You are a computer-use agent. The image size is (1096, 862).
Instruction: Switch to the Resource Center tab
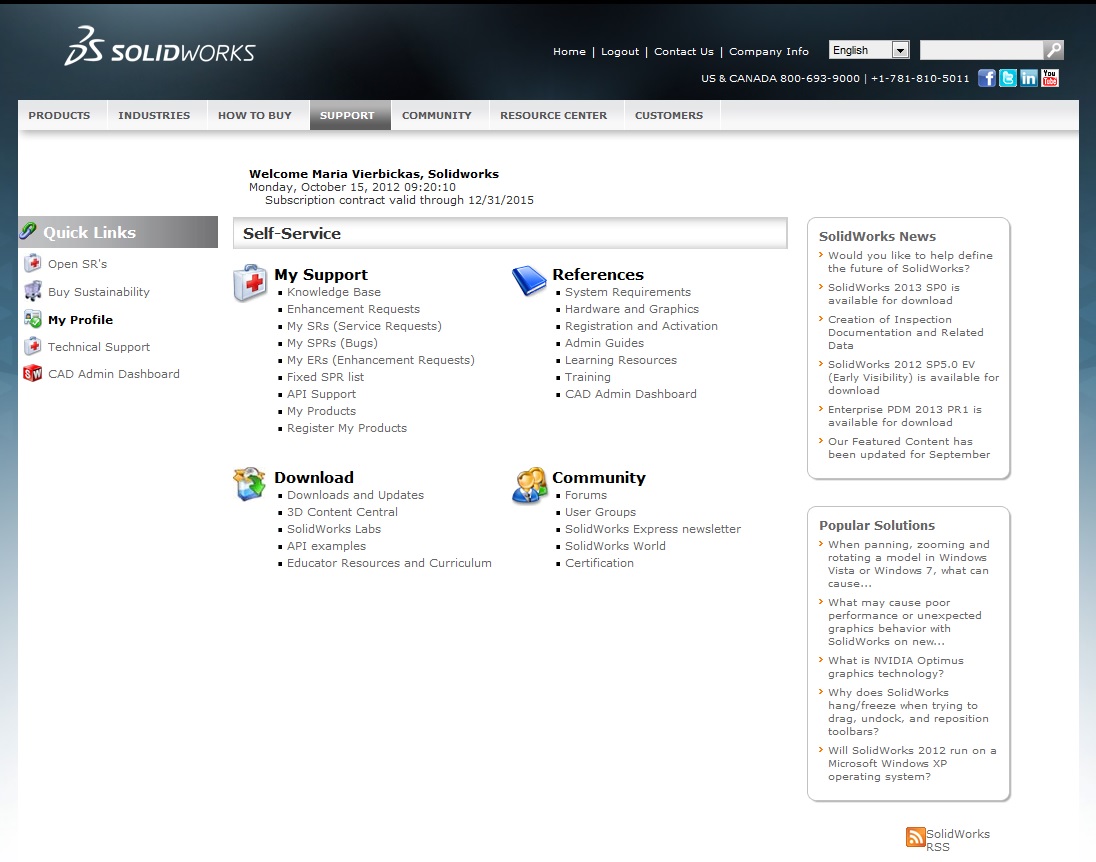(x=553, y=115)
